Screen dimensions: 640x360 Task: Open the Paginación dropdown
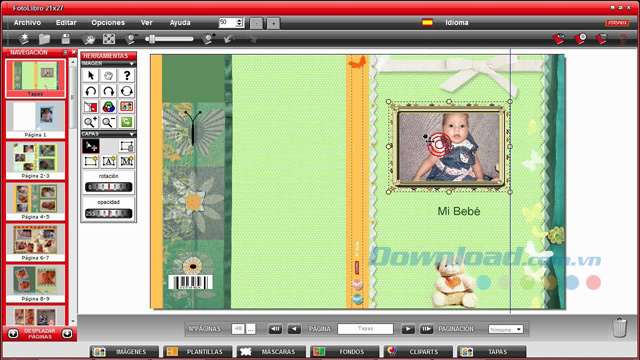pyautogui.click(x=506, y=329)
